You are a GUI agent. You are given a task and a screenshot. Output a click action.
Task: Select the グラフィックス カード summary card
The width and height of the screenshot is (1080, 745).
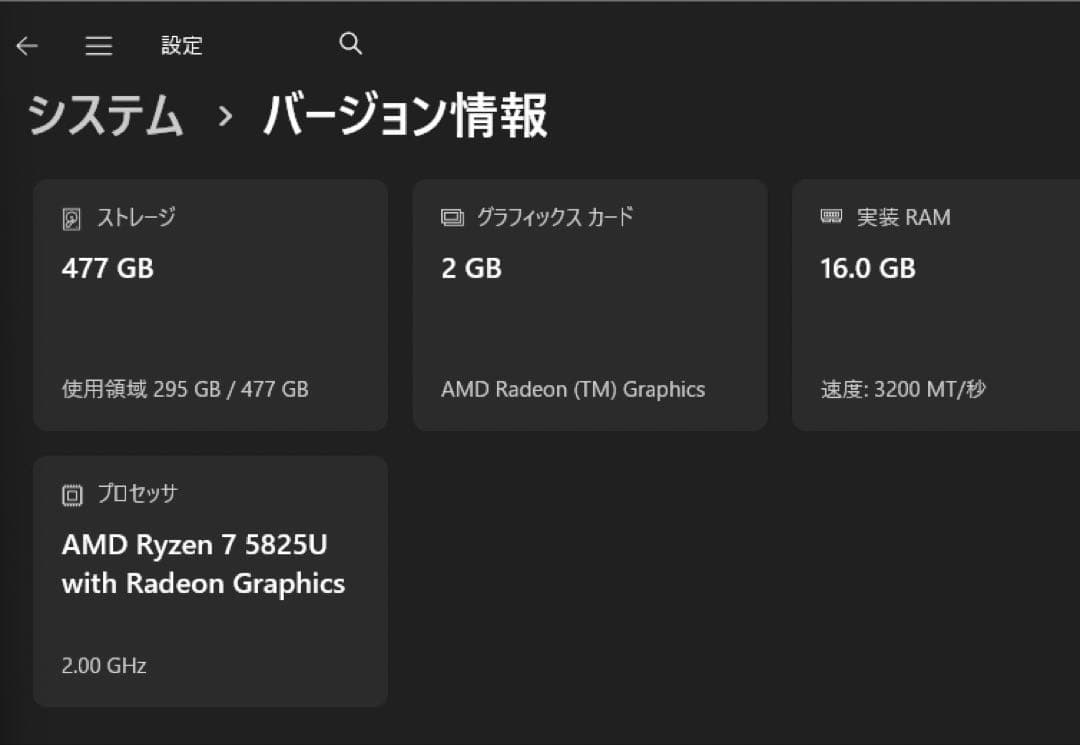[590, 303]
